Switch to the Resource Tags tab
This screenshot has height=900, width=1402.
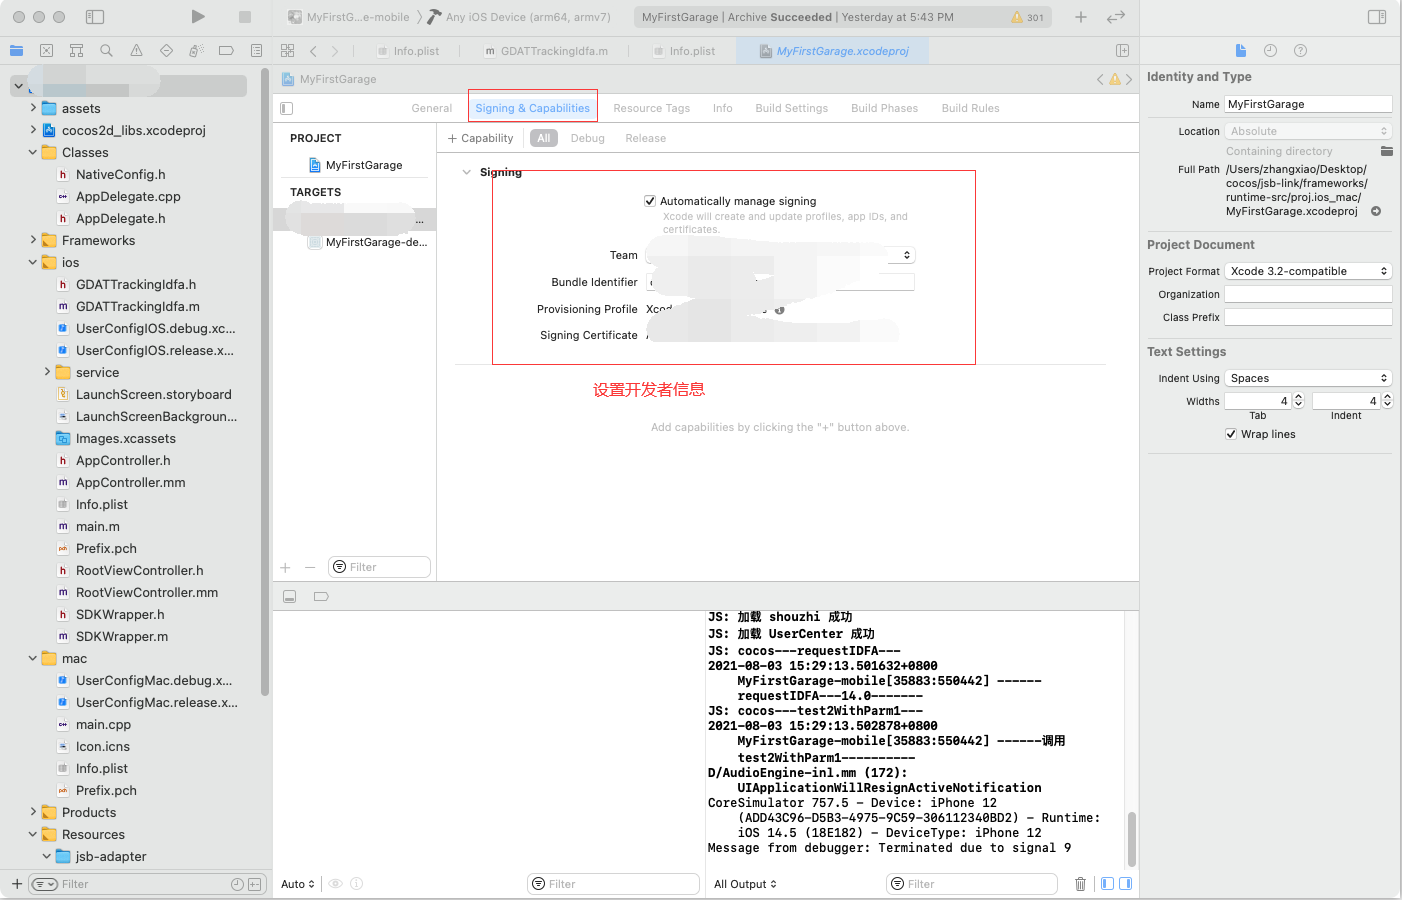(652, 108)
